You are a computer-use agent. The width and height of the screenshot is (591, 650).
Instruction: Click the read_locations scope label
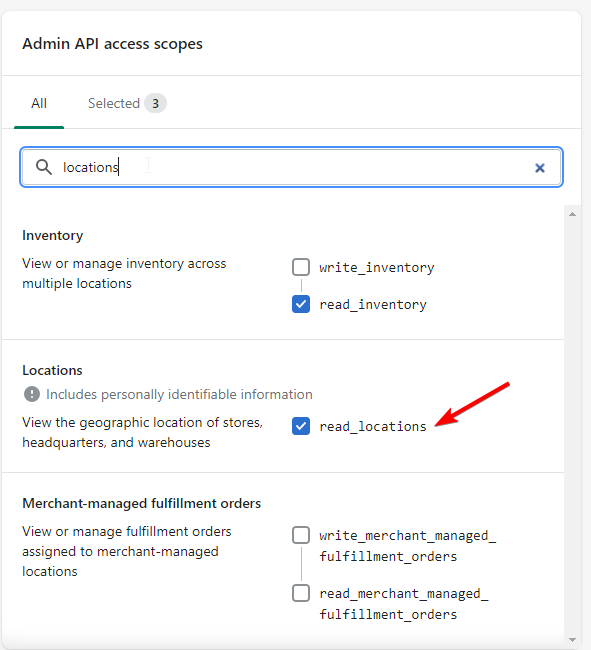click(373, 426)
